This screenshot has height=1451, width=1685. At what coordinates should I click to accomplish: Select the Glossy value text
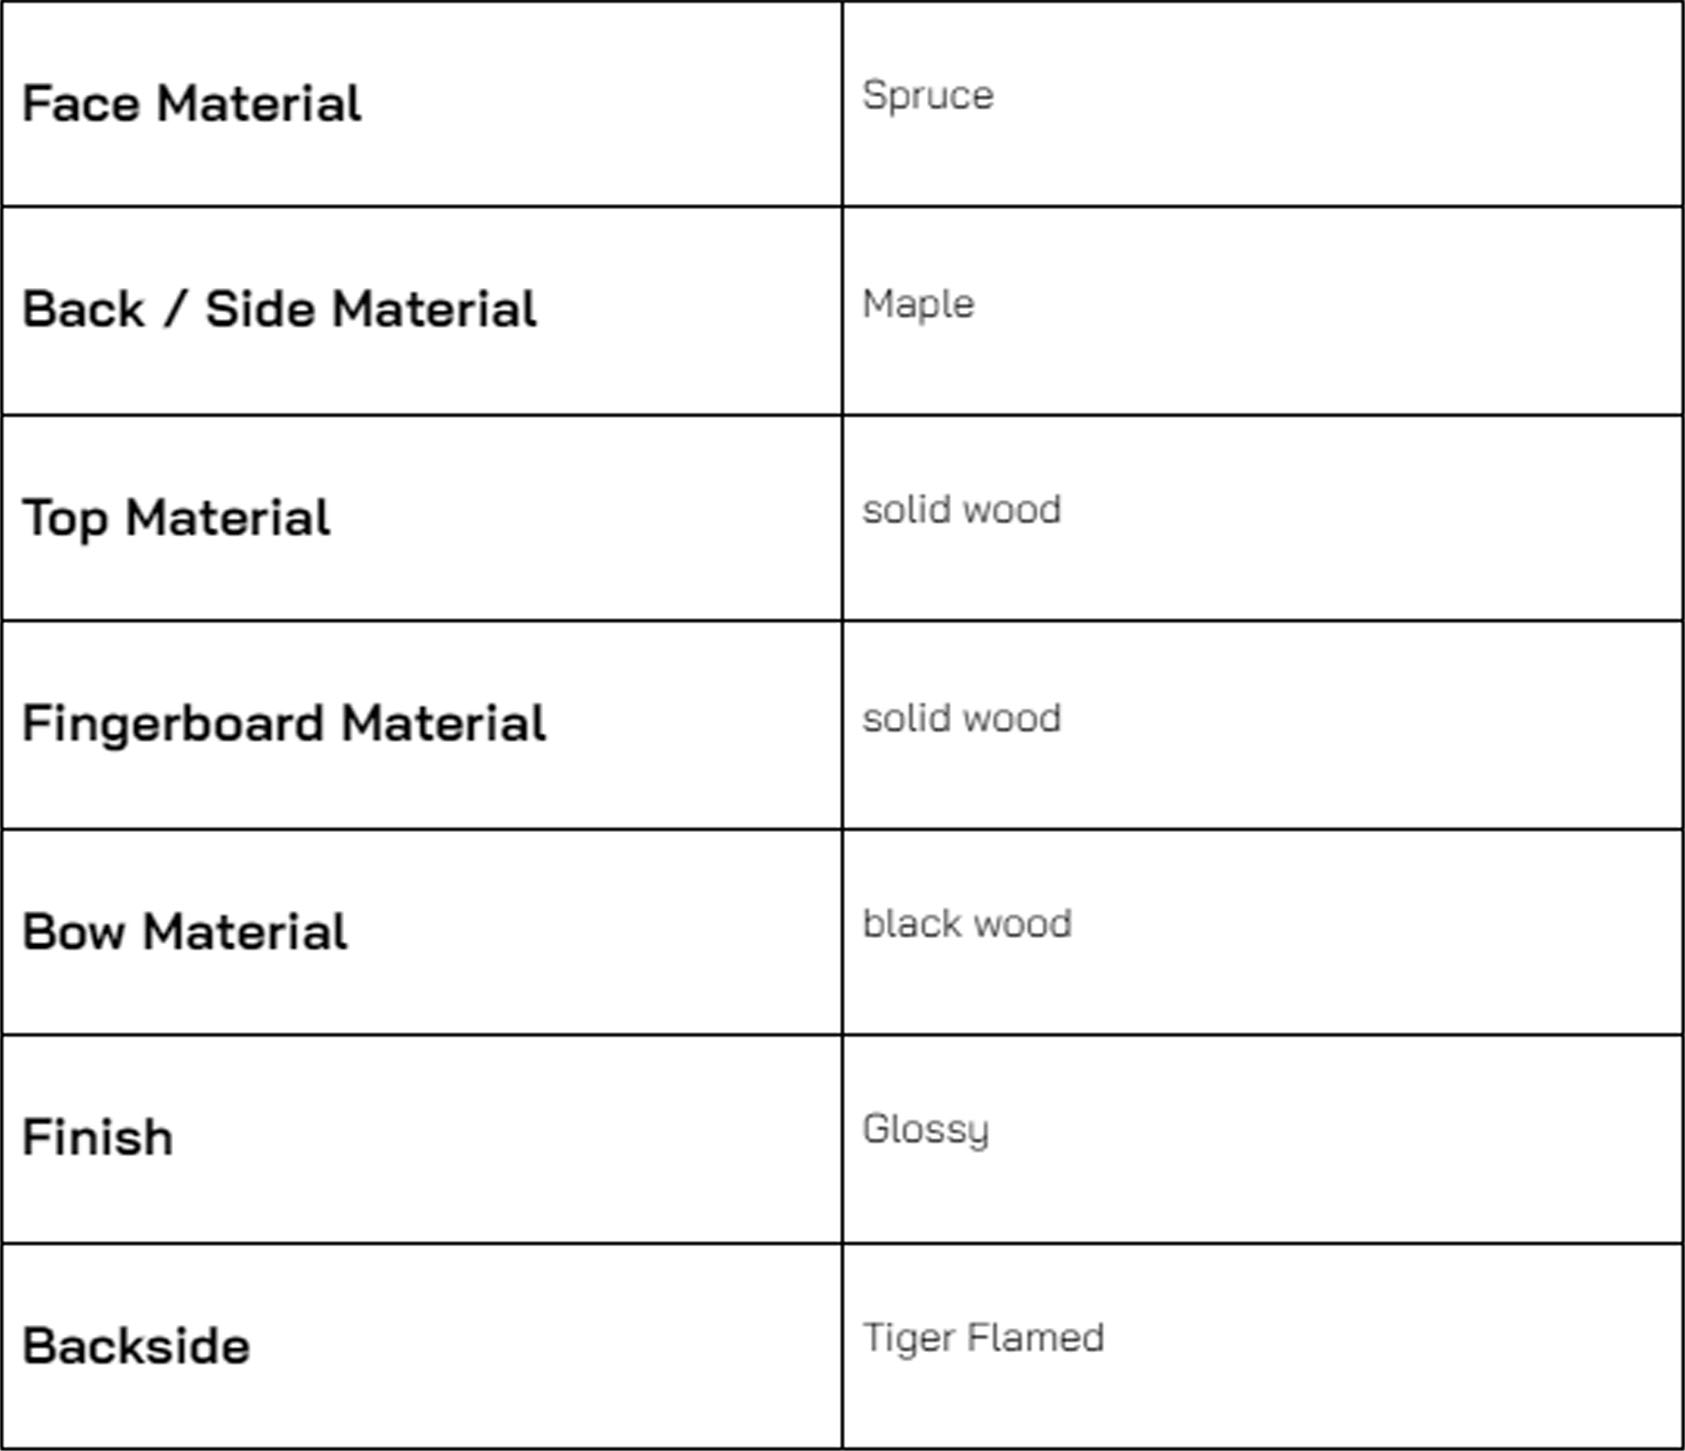click(x=925, y=1130)
